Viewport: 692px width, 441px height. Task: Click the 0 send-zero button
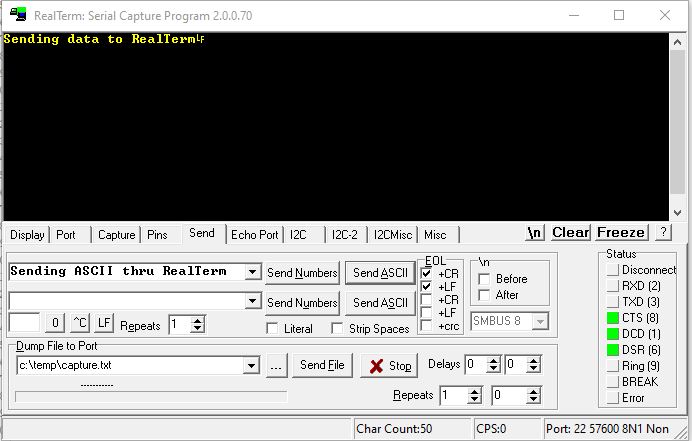55,324
